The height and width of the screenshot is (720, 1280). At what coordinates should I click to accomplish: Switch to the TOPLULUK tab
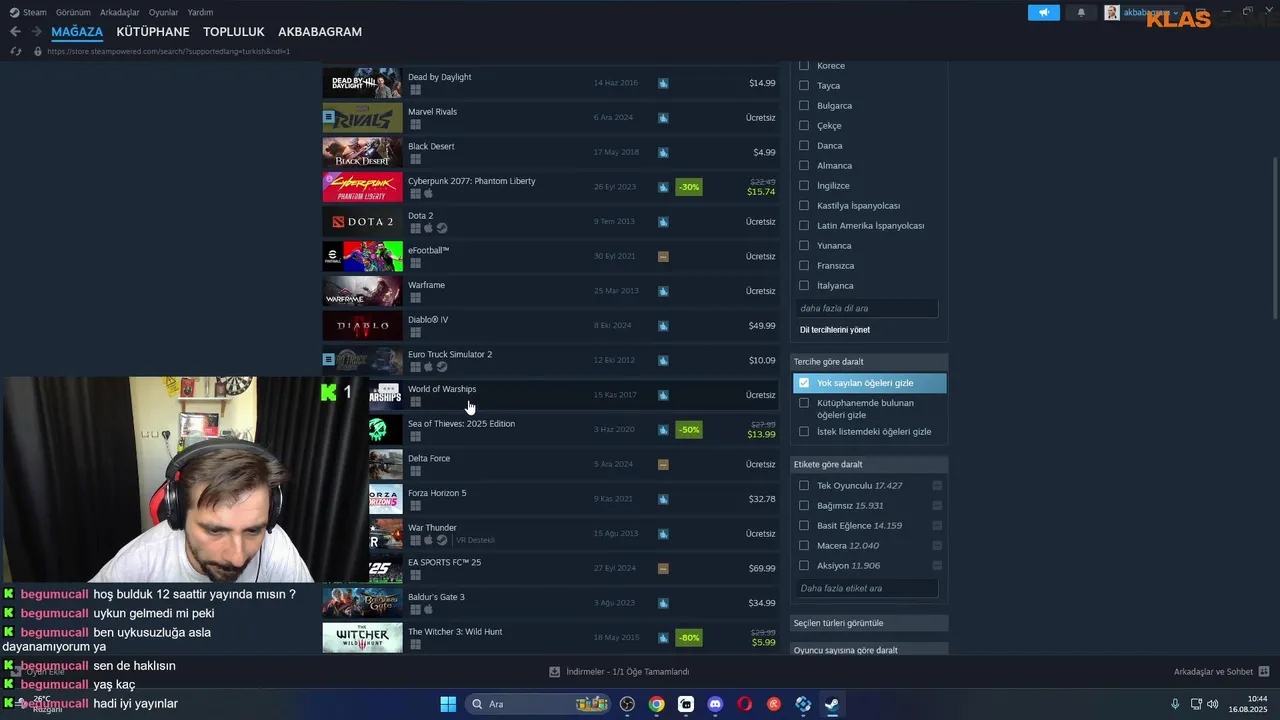pos(233,32)
